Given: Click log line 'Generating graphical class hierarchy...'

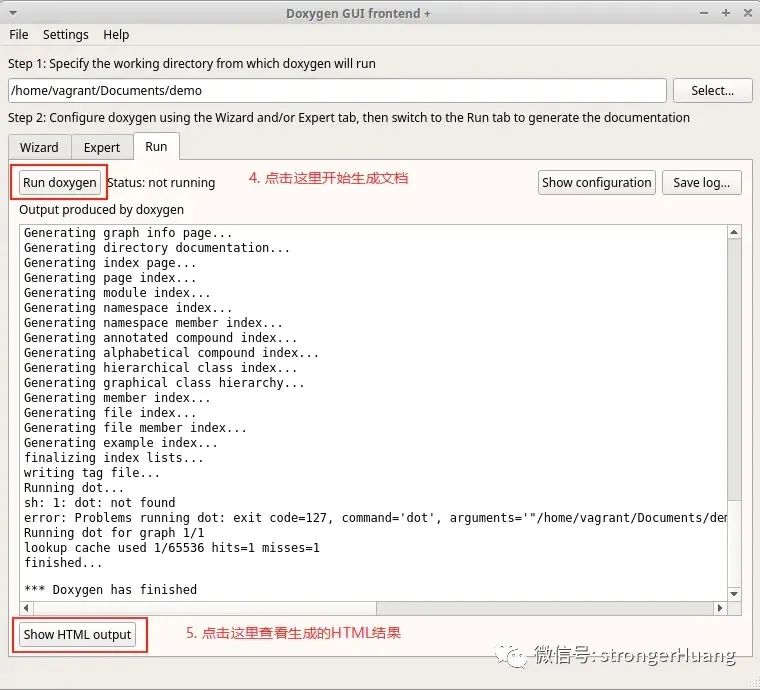Looking at the screenshot, I should pyautogui.click(x=164, y=383).
